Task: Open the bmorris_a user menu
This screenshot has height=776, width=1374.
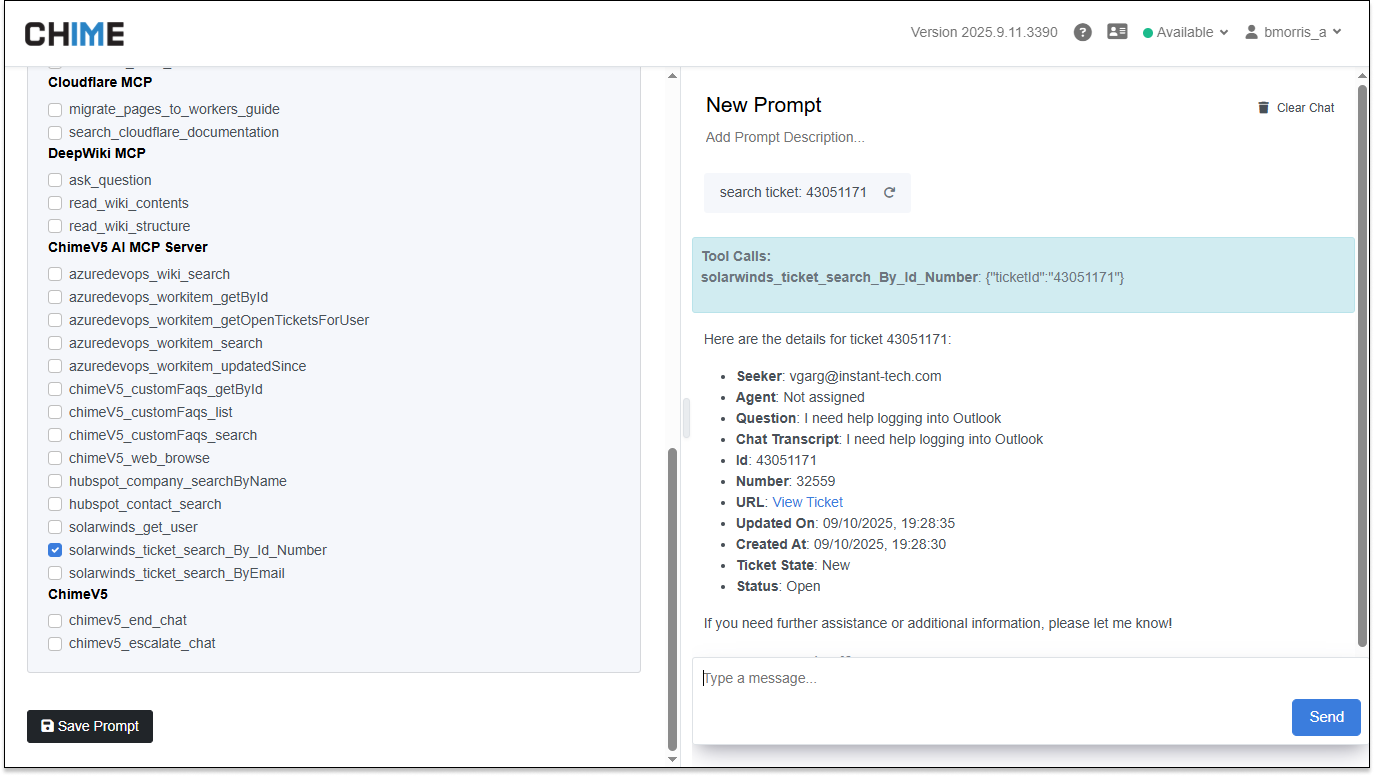Action: pos(1293,32)
